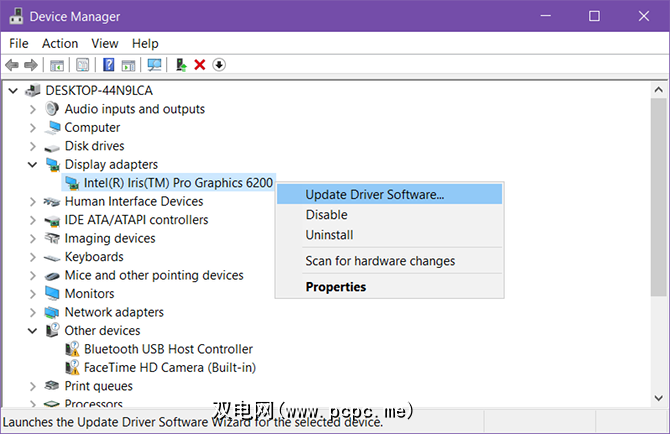Click the blue Help question mark icon
The width and height of the screenshot is (670, 434).
coord(109,65)
